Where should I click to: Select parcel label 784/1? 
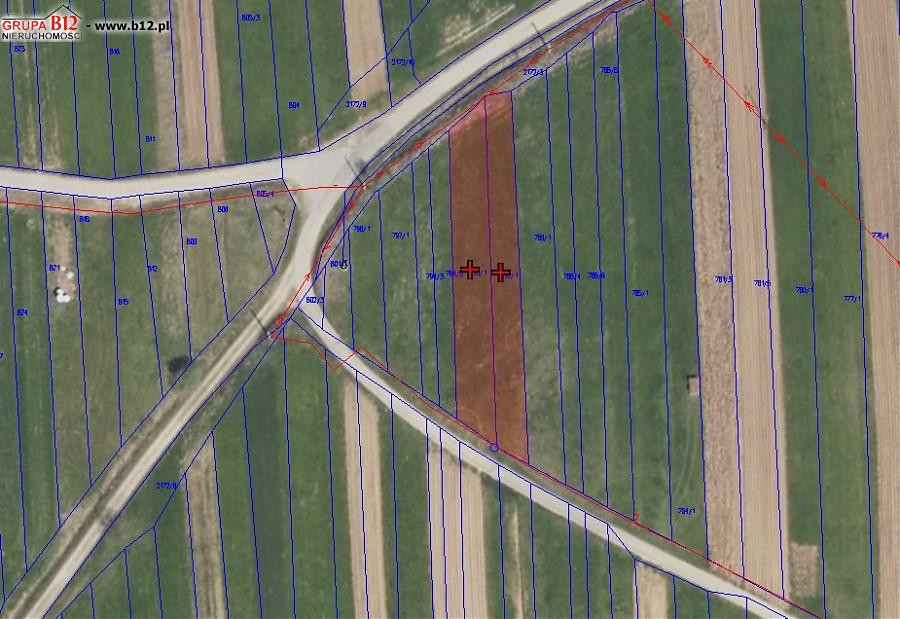(686, 510)
